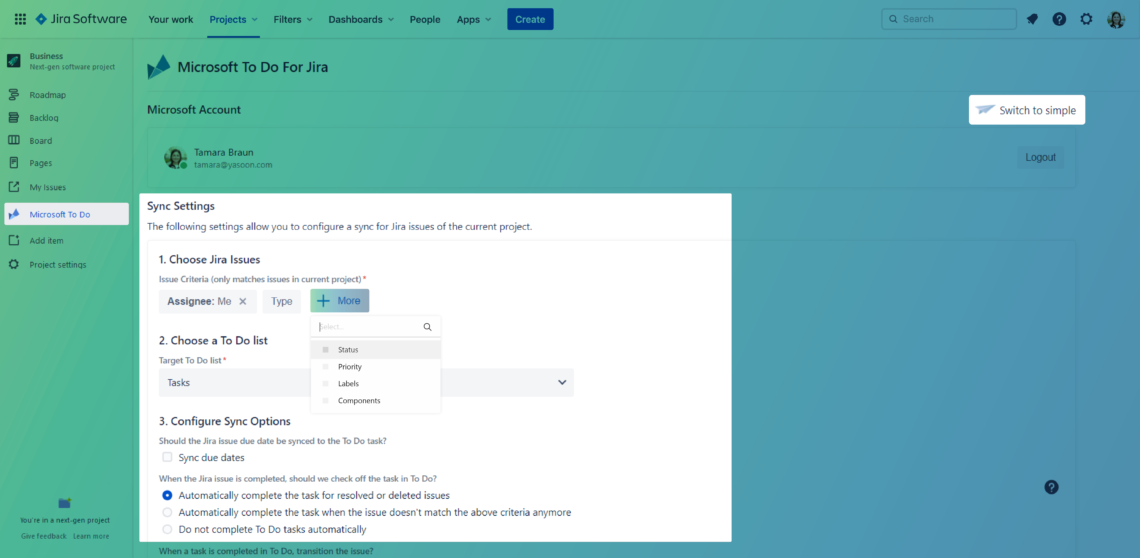The image size is (1140, 558).
Task: Click the My Issues sidebar icon
Action: point(14,187)
